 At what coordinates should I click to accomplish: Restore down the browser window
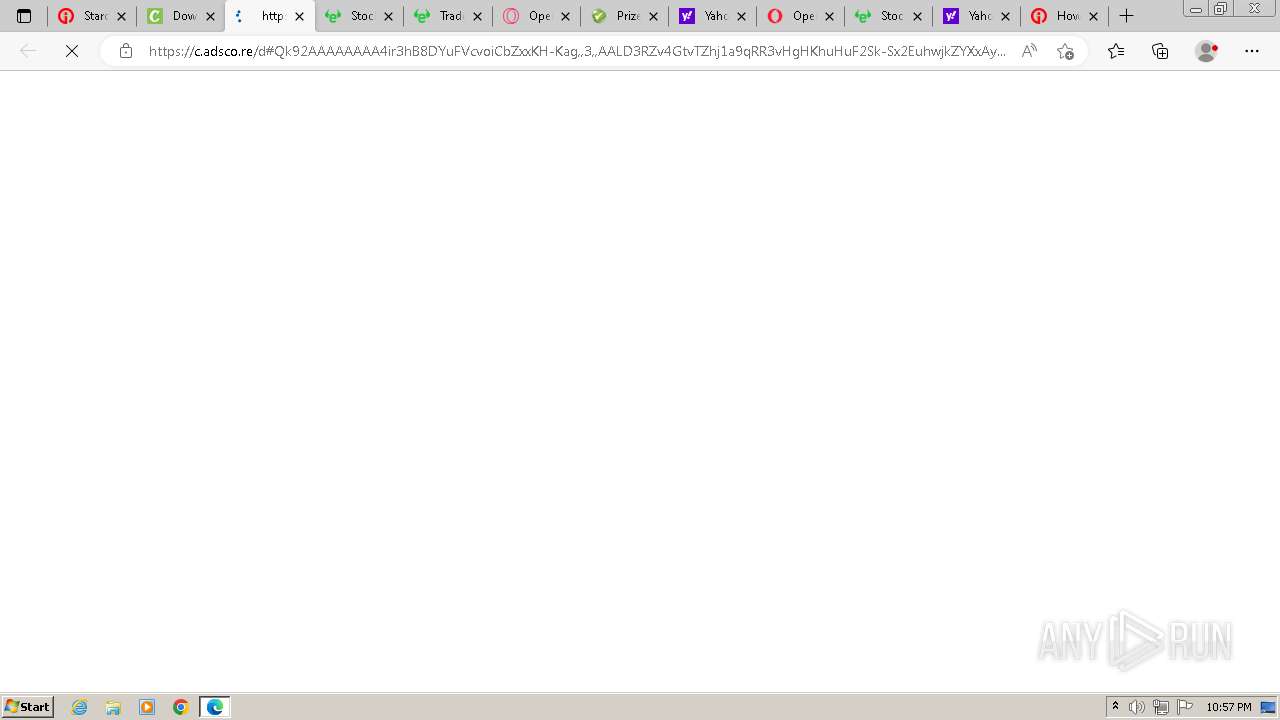click(1221, 8)
